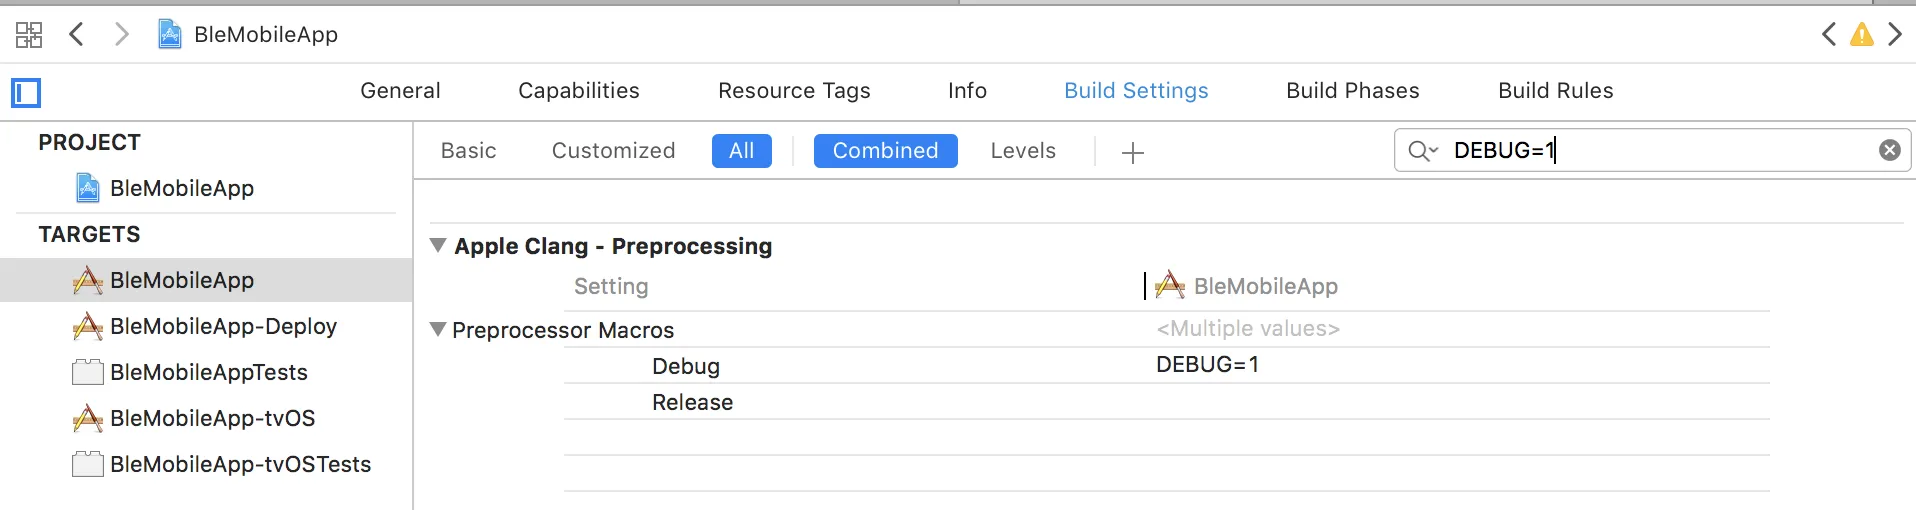The image size is (1916, 510).
Task: Add a build setting with plus button
Action: point(1132,152)
